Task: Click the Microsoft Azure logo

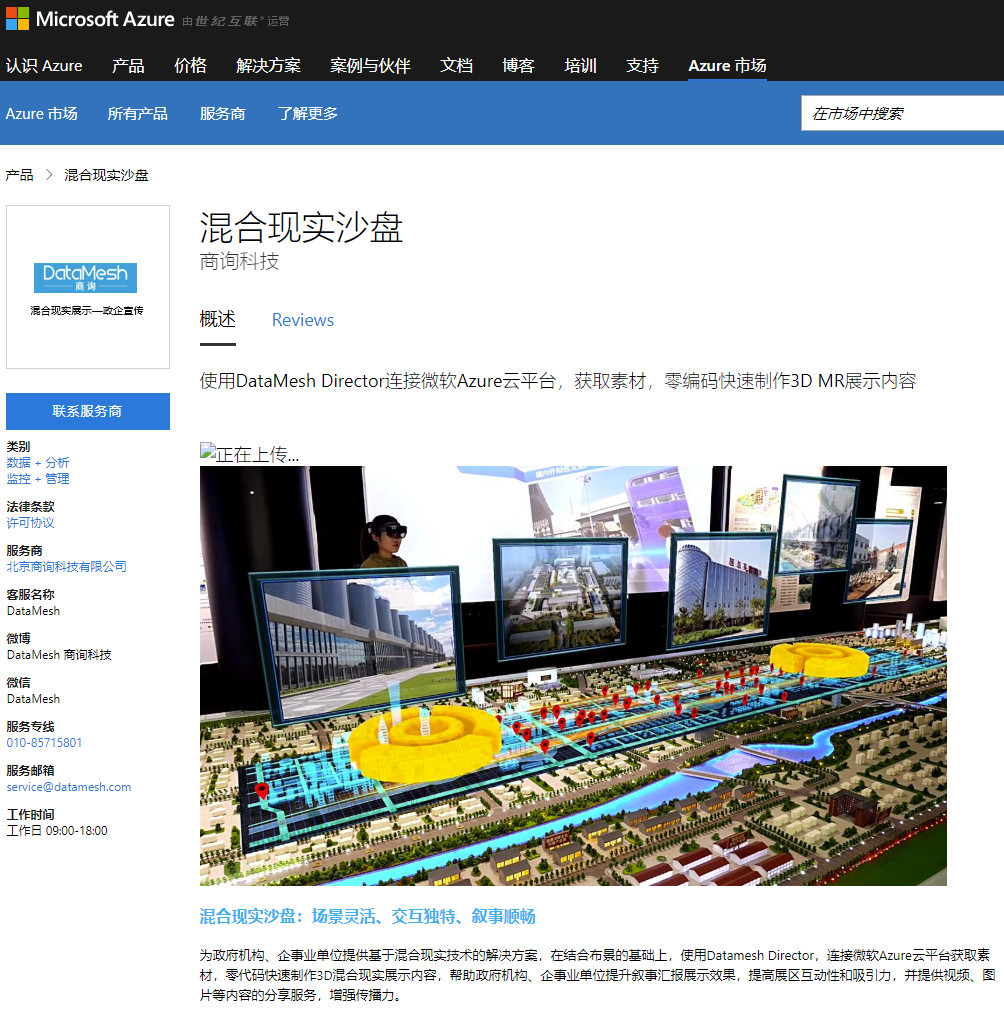Action: coord(90,19)
